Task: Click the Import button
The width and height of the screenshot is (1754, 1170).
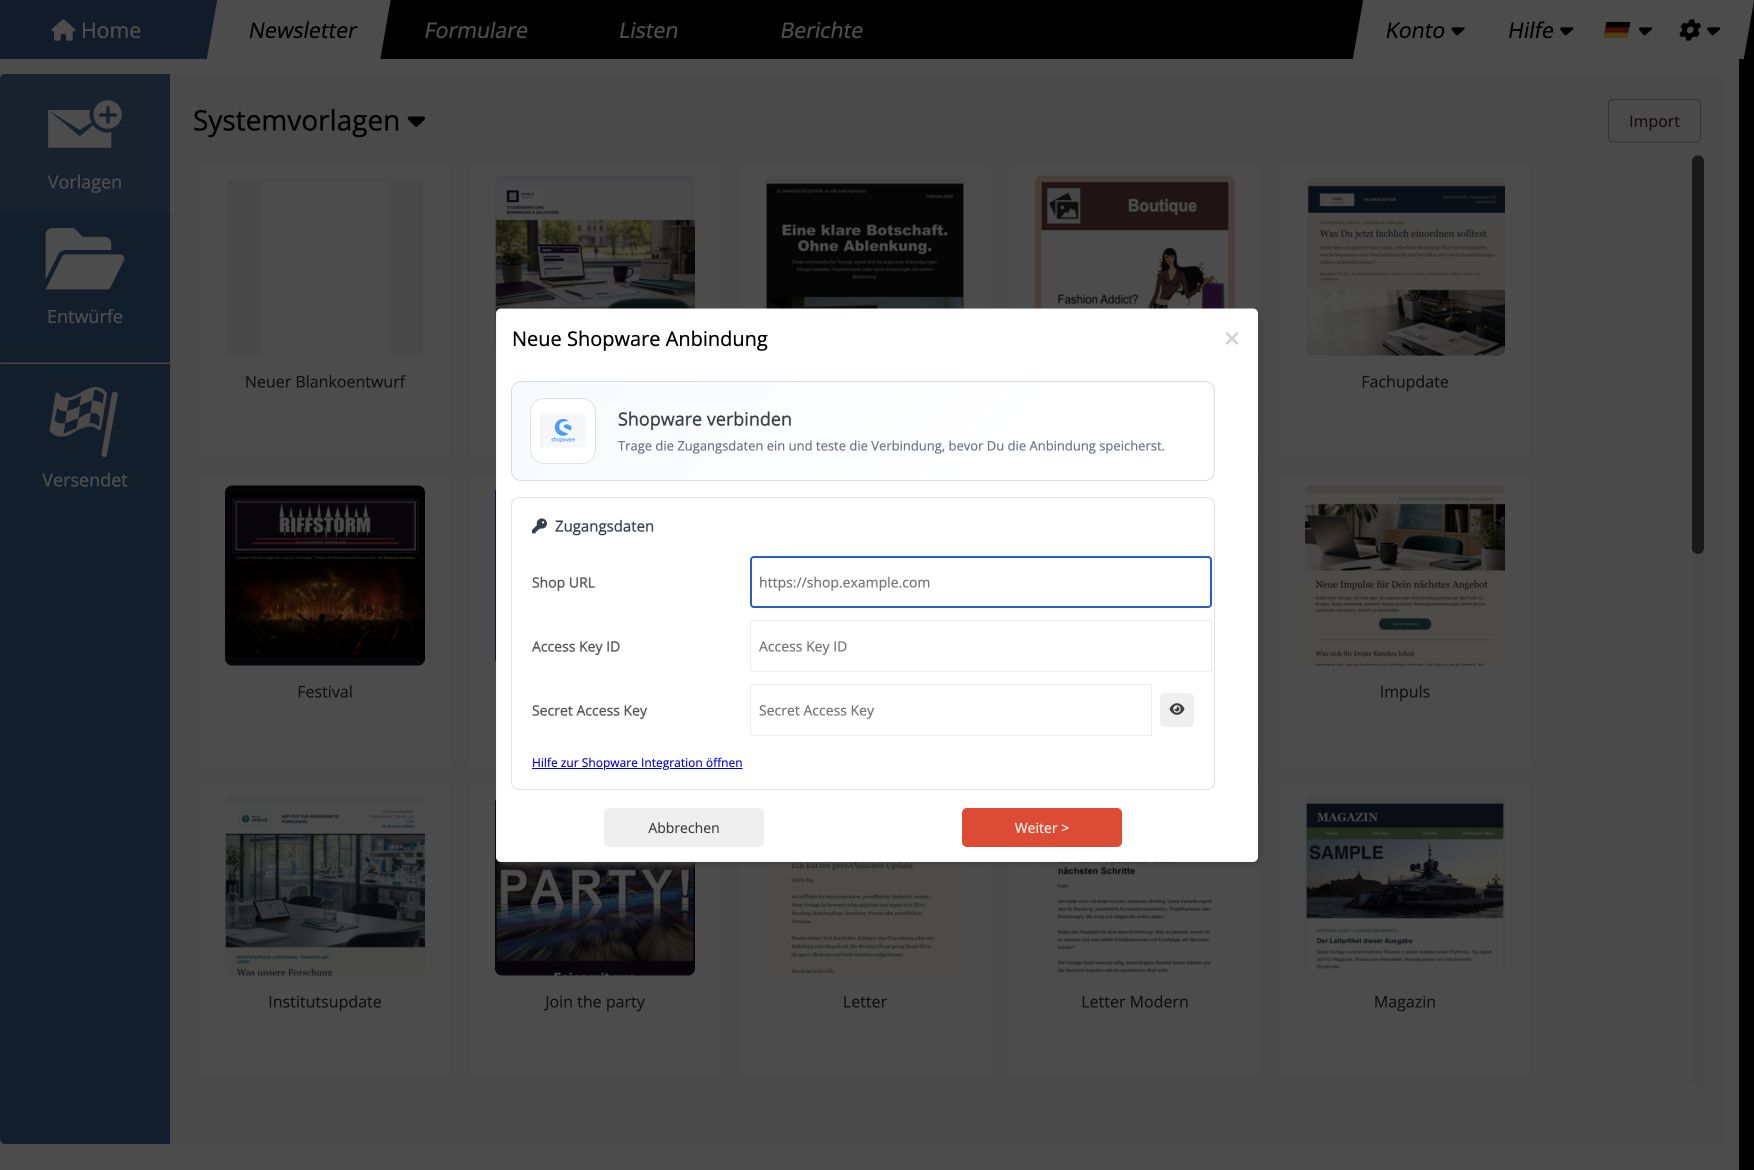Action: tap(1654, 121)
